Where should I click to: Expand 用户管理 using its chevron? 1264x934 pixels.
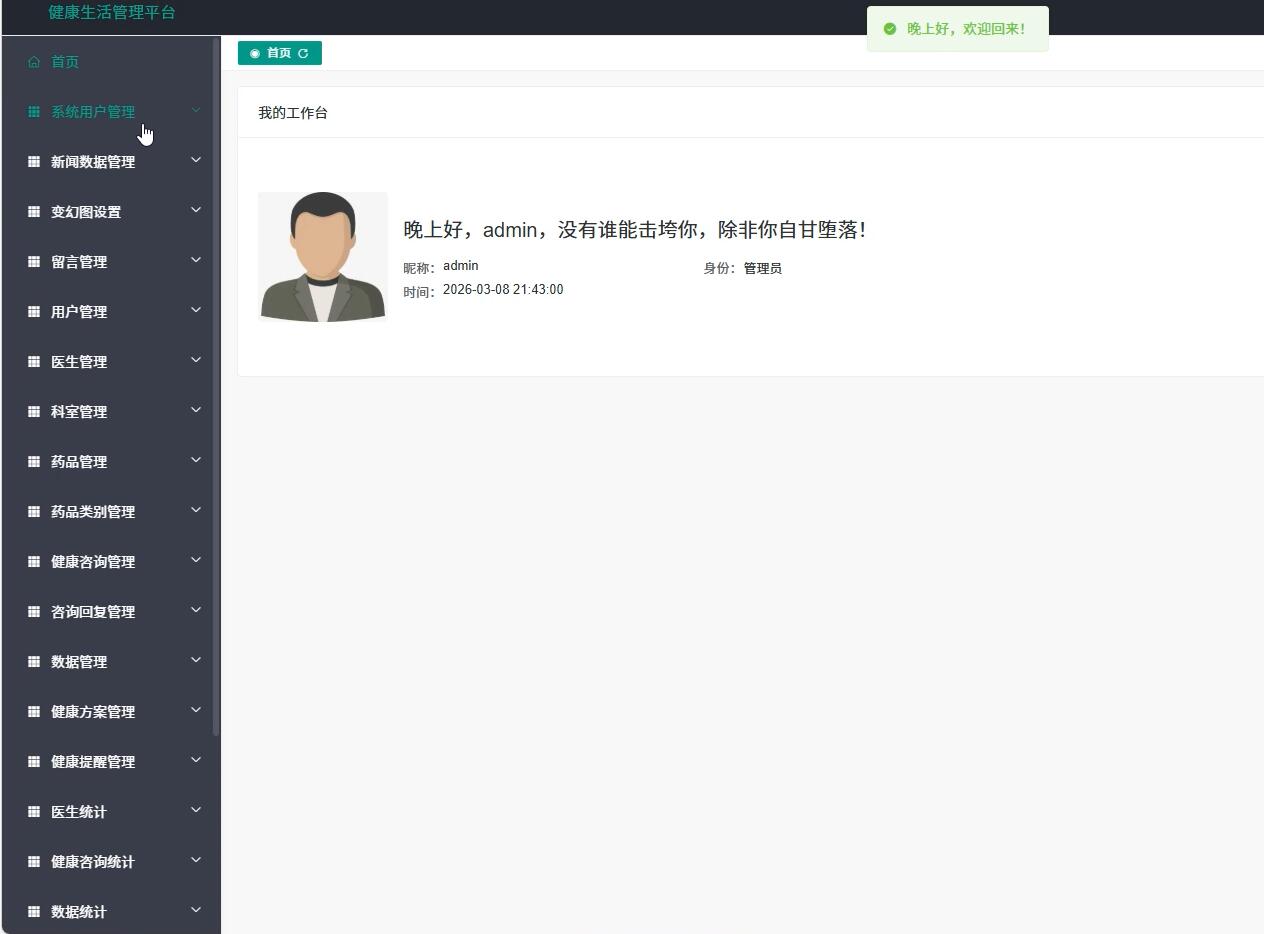coord(196,310)
